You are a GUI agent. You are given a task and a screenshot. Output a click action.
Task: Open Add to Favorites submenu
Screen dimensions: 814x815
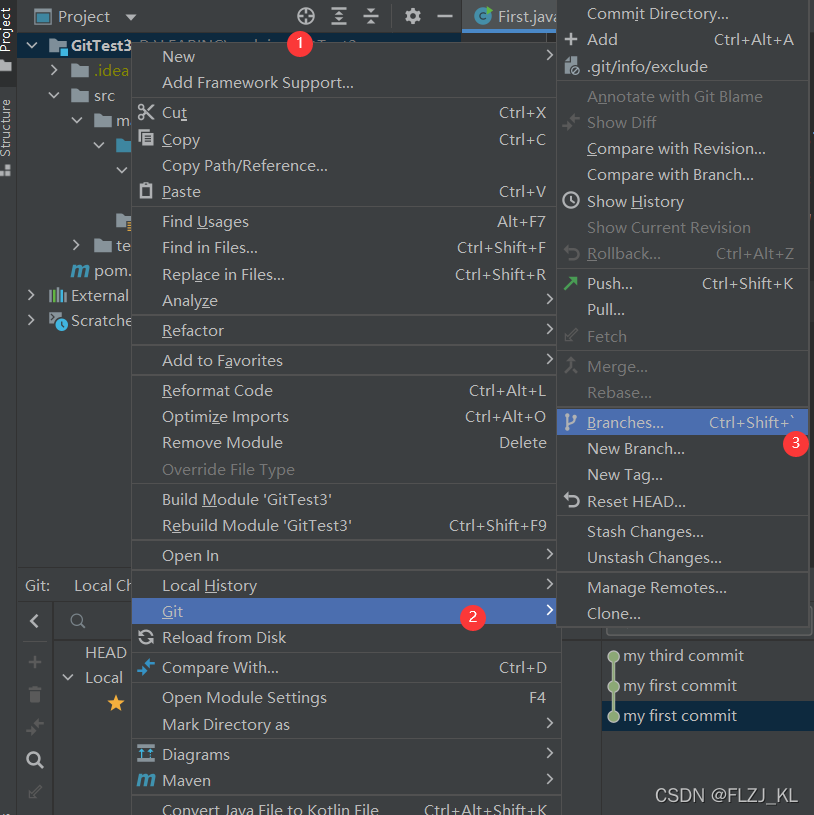pos(344,360)
